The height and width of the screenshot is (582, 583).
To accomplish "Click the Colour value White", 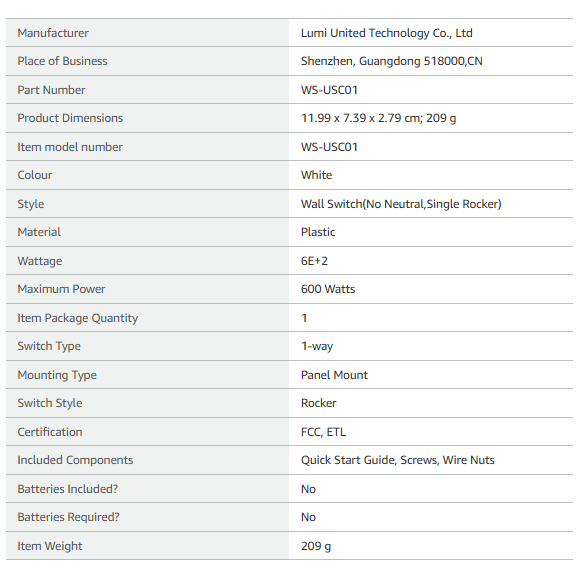I will point(316,175).
